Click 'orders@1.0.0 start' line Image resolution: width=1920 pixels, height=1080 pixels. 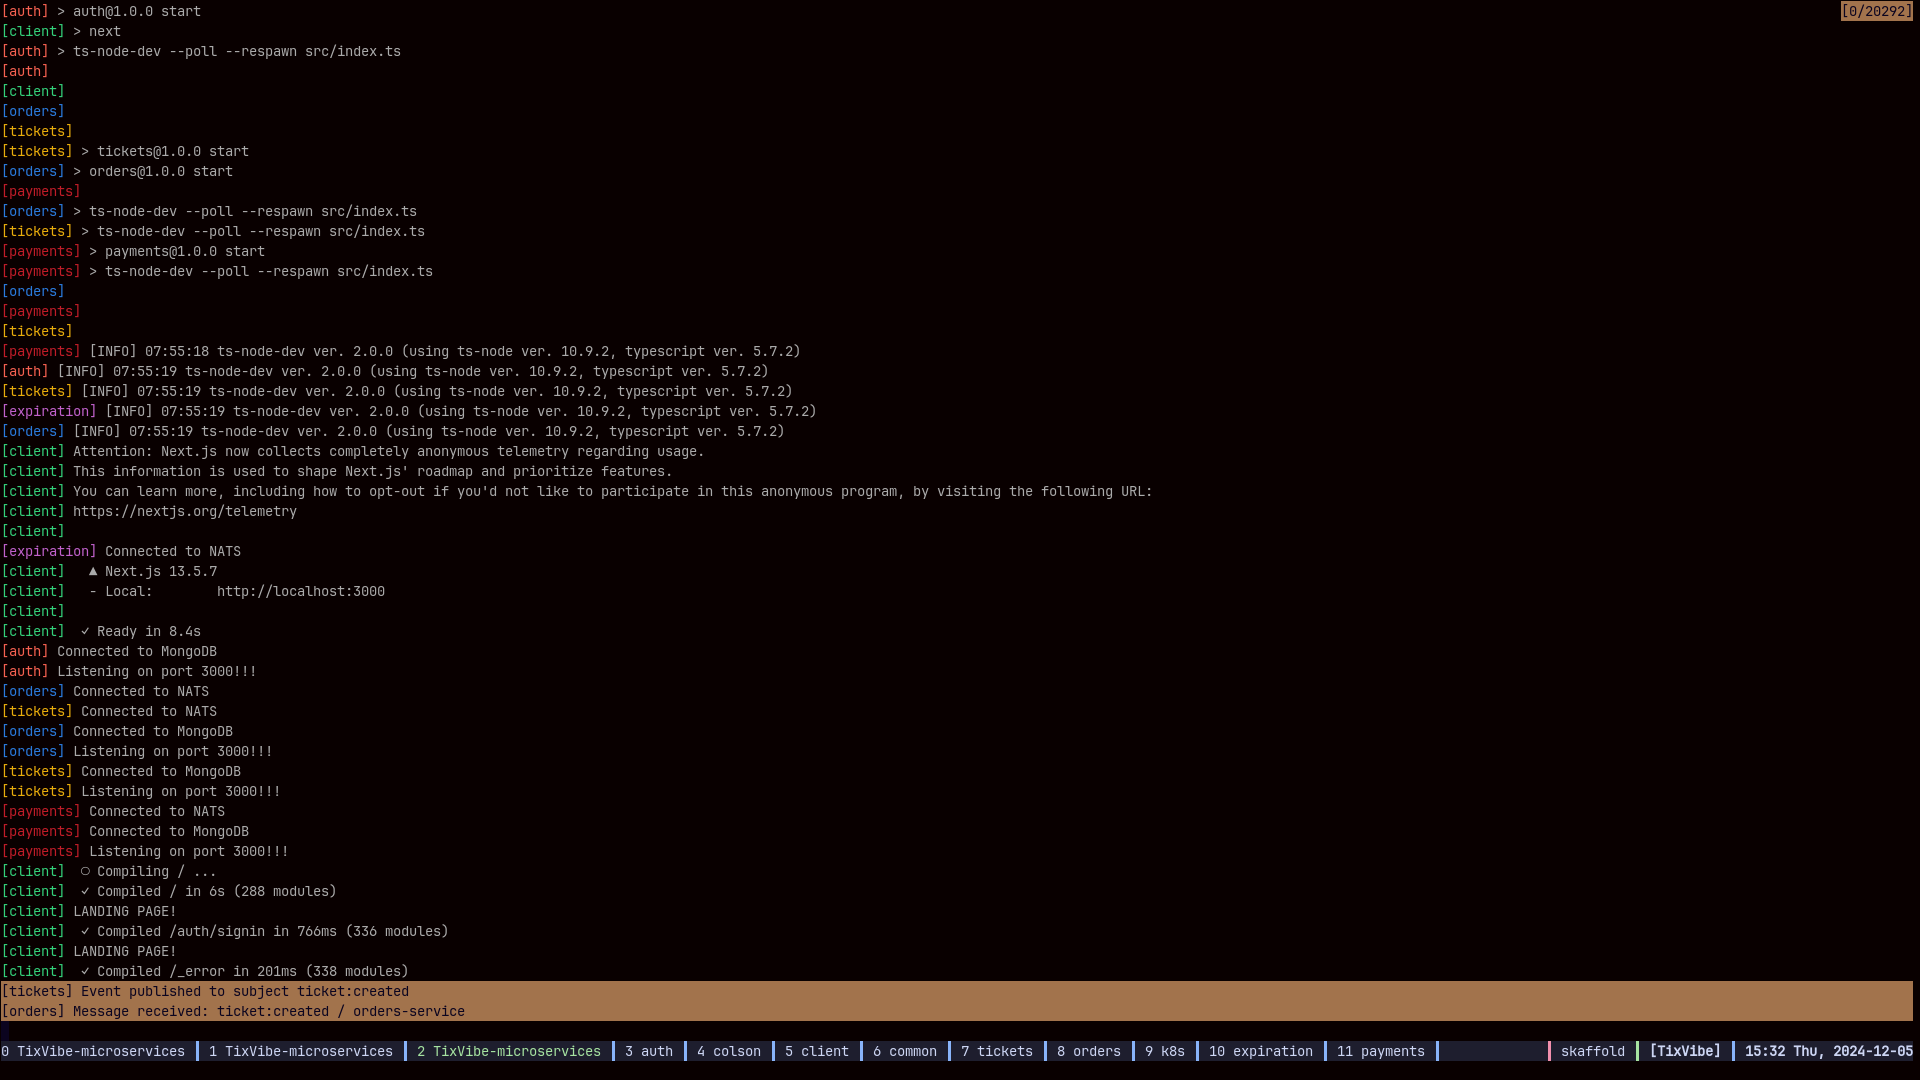click(117, 171)
